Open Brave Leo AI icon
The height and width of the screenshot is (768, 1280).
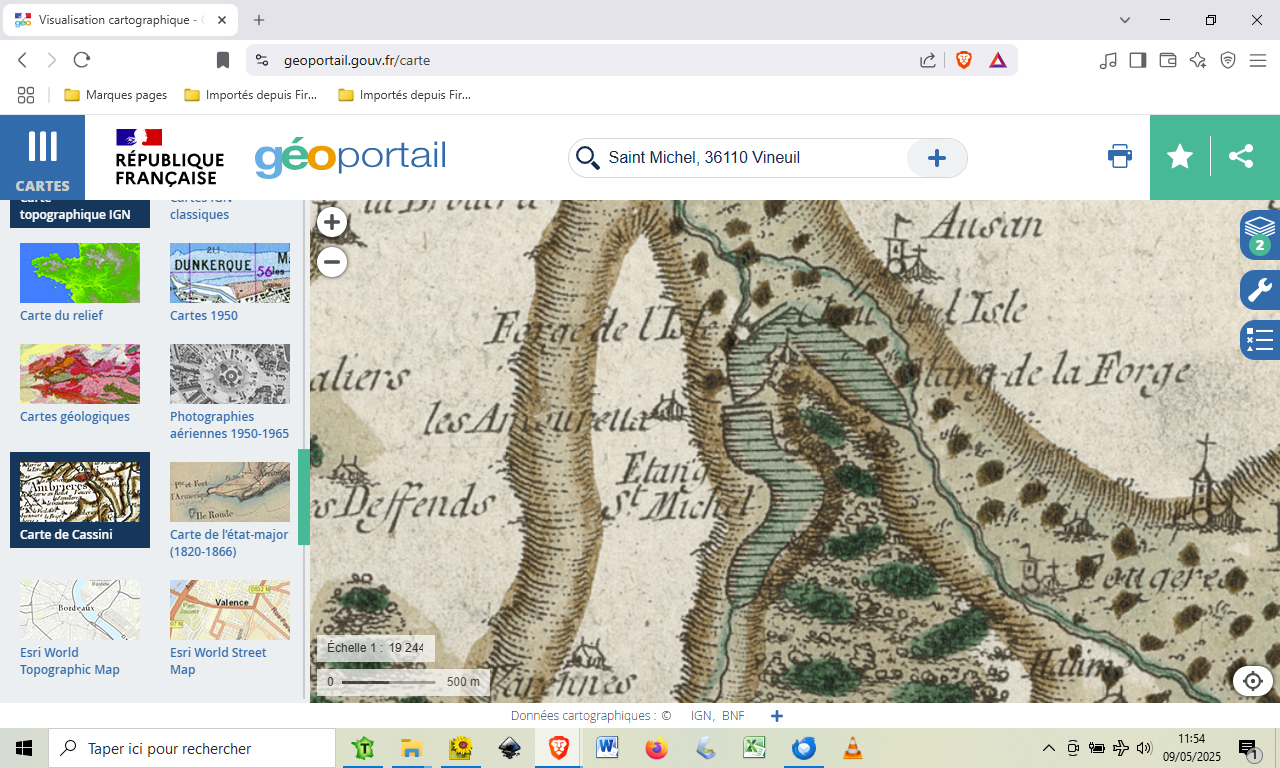pos(1198,60)
